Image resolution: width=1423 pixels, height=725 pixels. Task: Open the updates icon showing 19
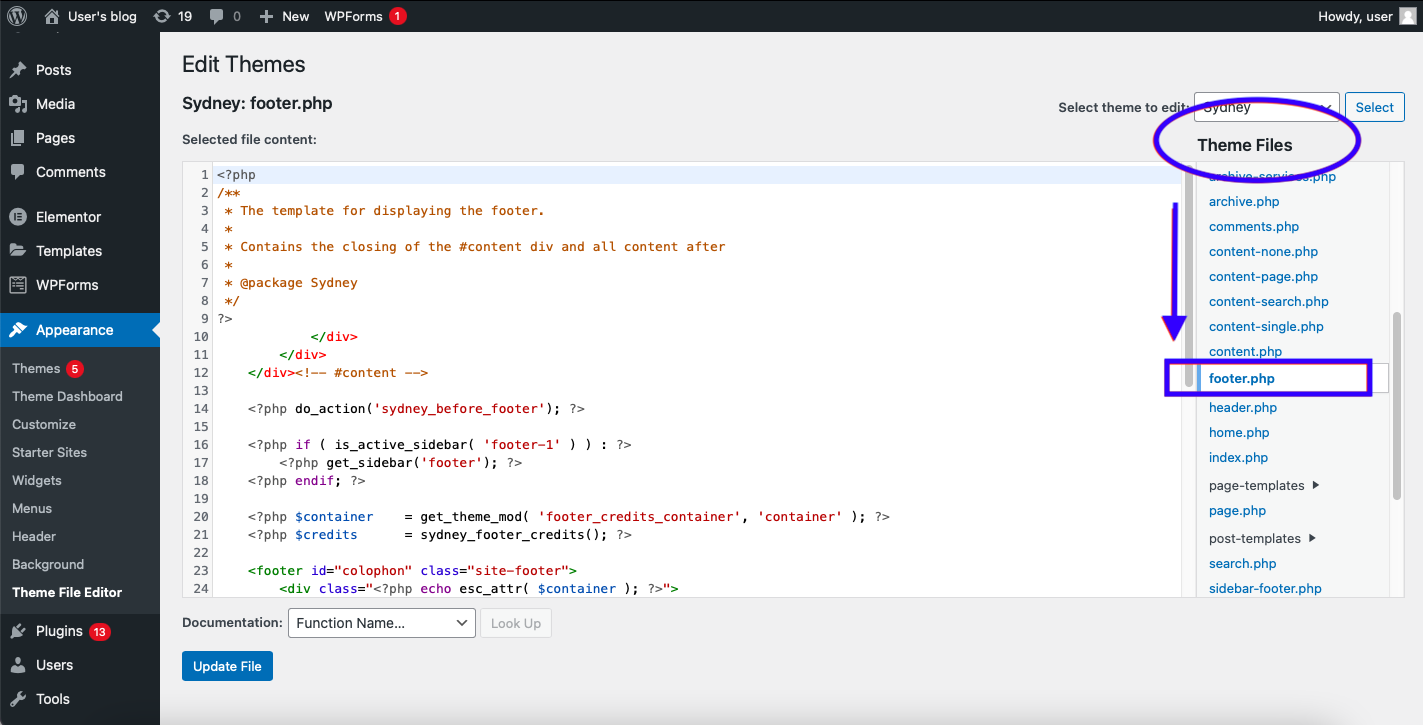[x=161, y=16]
